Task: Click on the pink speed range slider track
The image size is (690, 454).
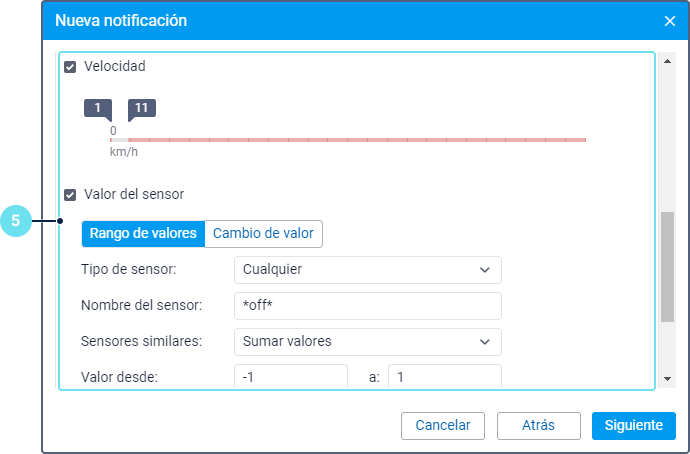Action: (x=355, y=140)
